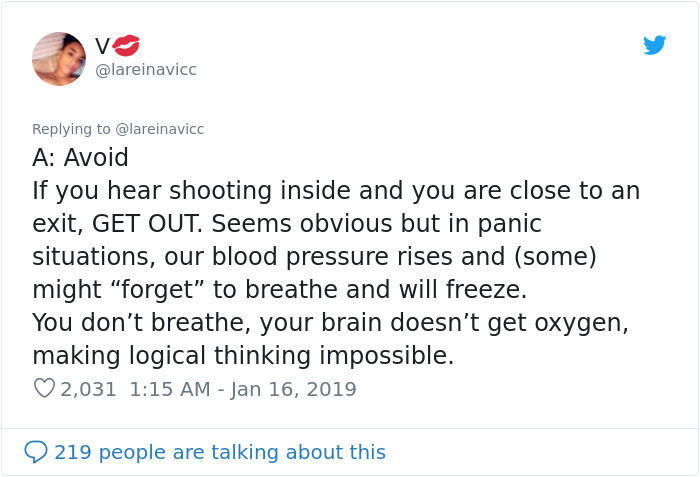This screenshot has height=477, width=700.
Task: Like the tweet with the heart icon
Action: (44, 388)
